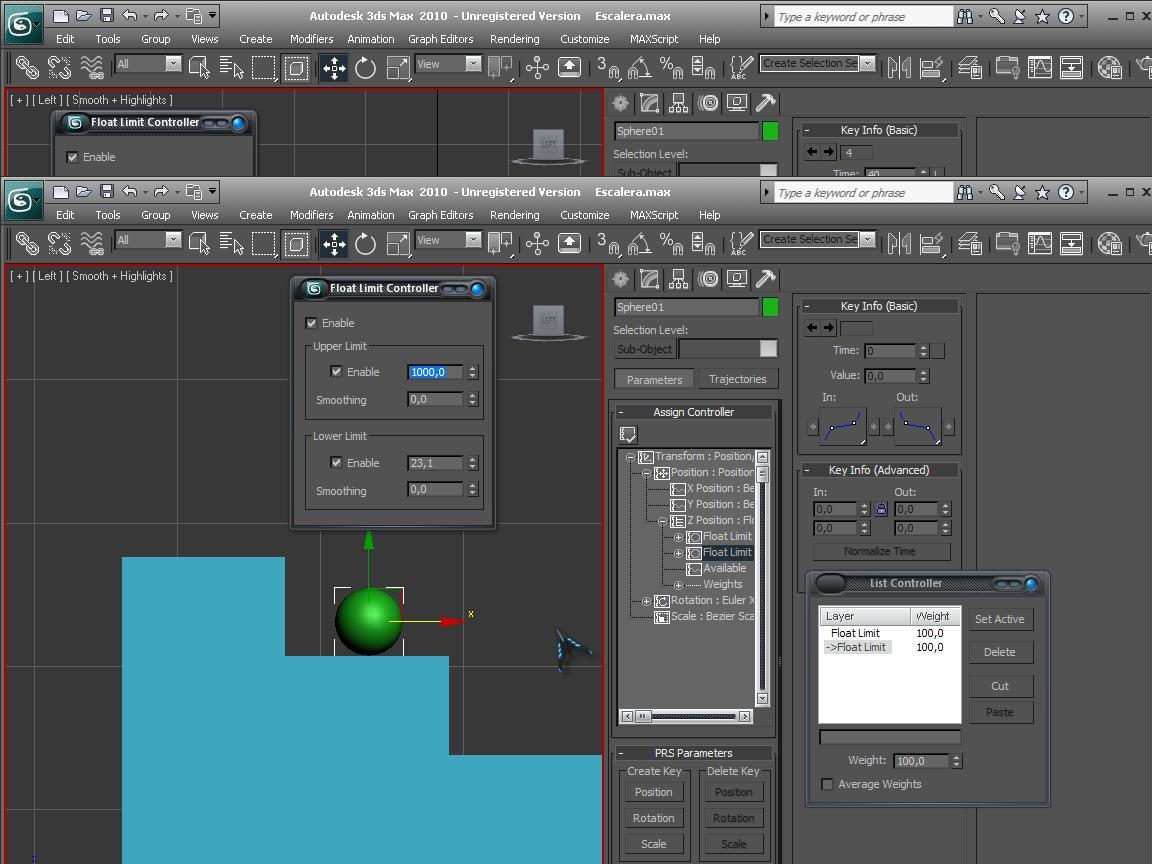Image resolution: width=1152 pixels, height=864 pixels.
Task: Click Undo arrow in top window title bar
Action: point(130,15)
